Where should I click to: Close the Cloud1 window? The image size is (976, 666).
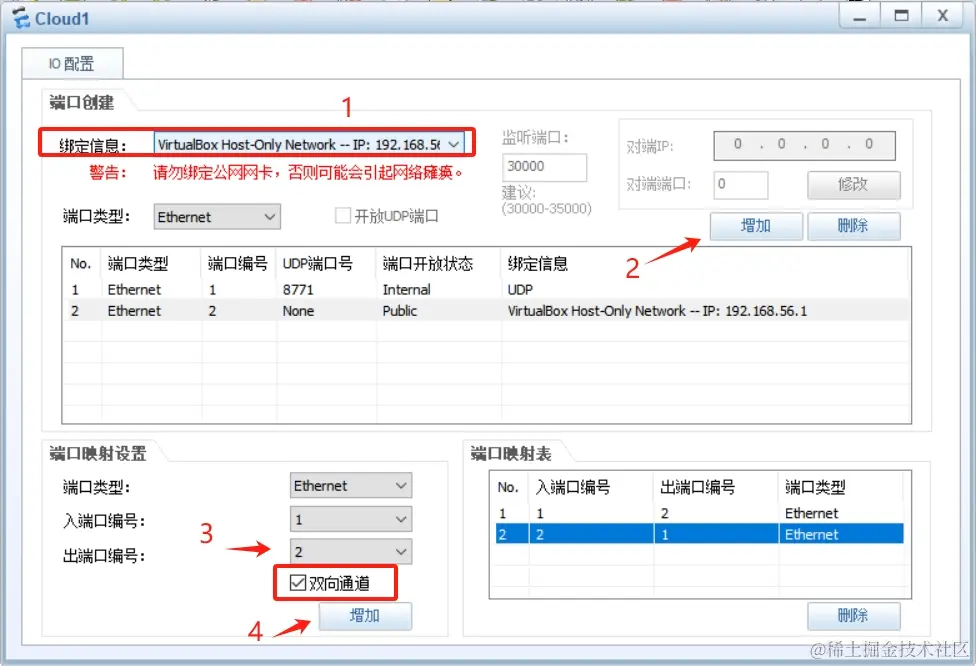943,16
